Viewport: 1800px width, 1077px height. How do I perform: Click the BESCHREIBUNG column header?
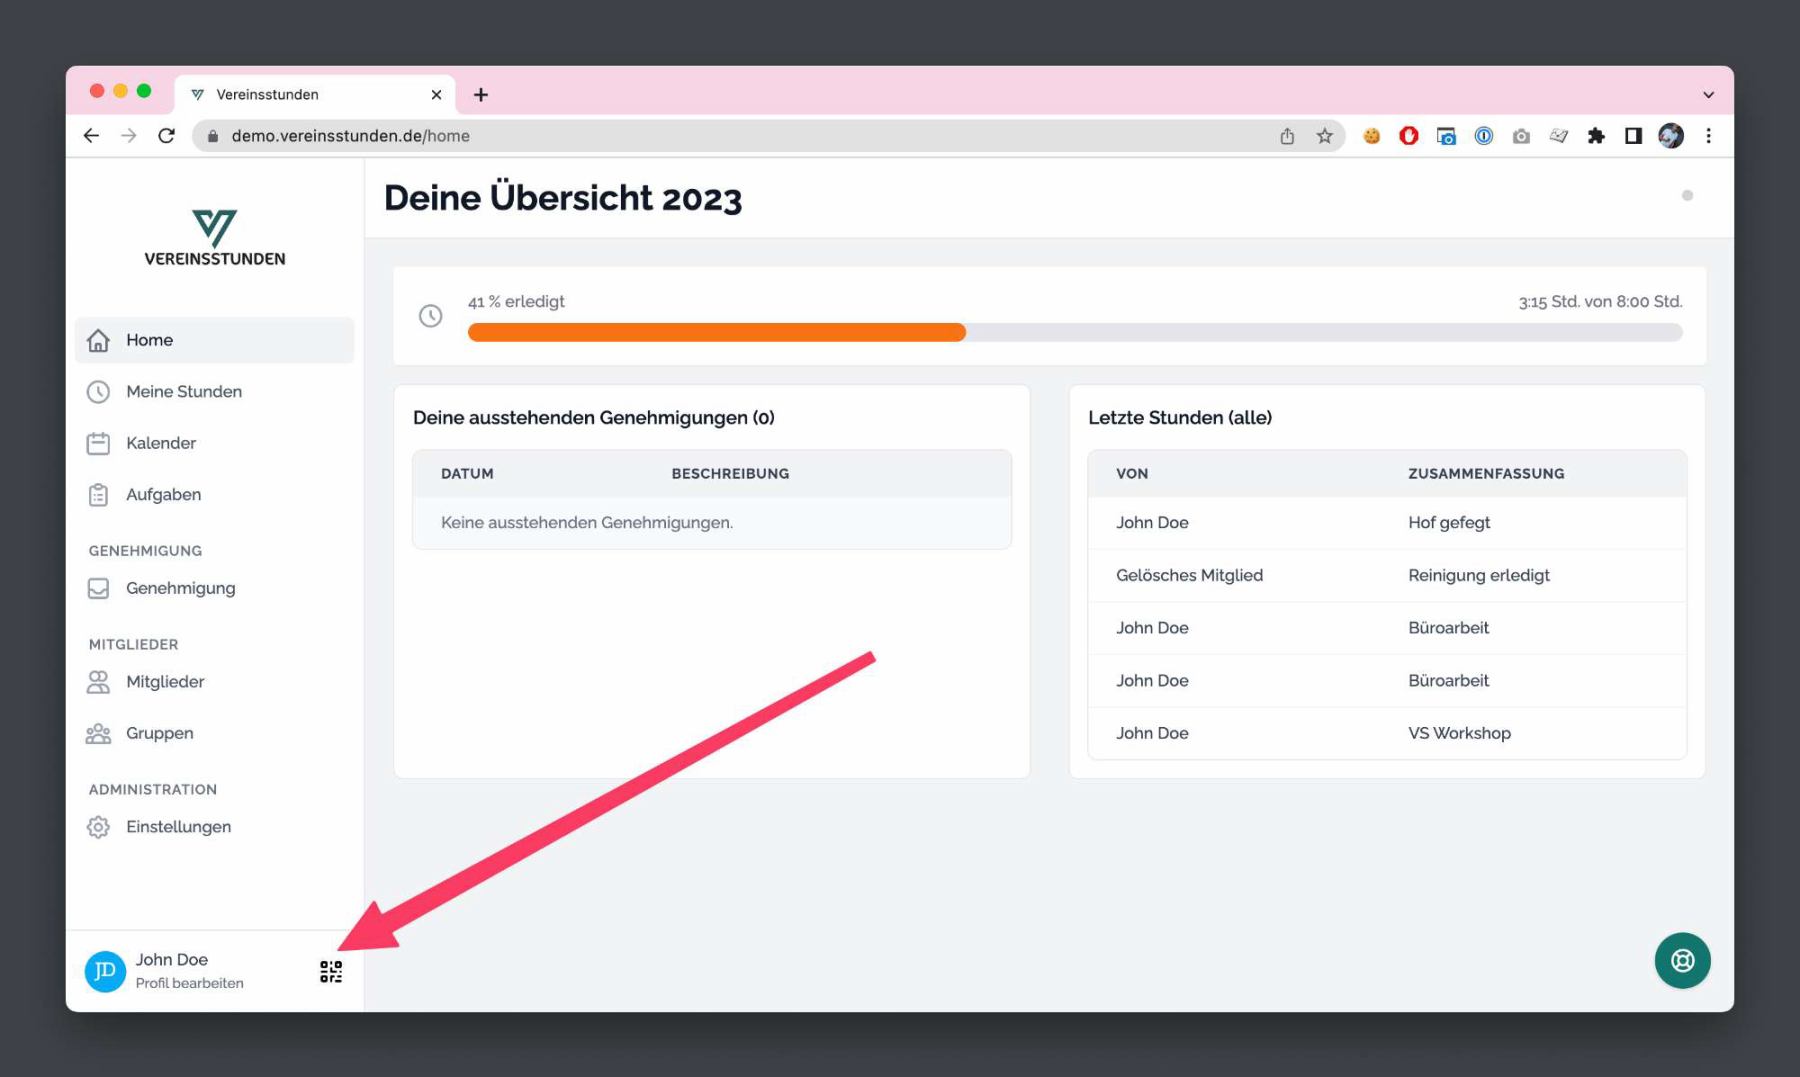(x=730, y=474)
